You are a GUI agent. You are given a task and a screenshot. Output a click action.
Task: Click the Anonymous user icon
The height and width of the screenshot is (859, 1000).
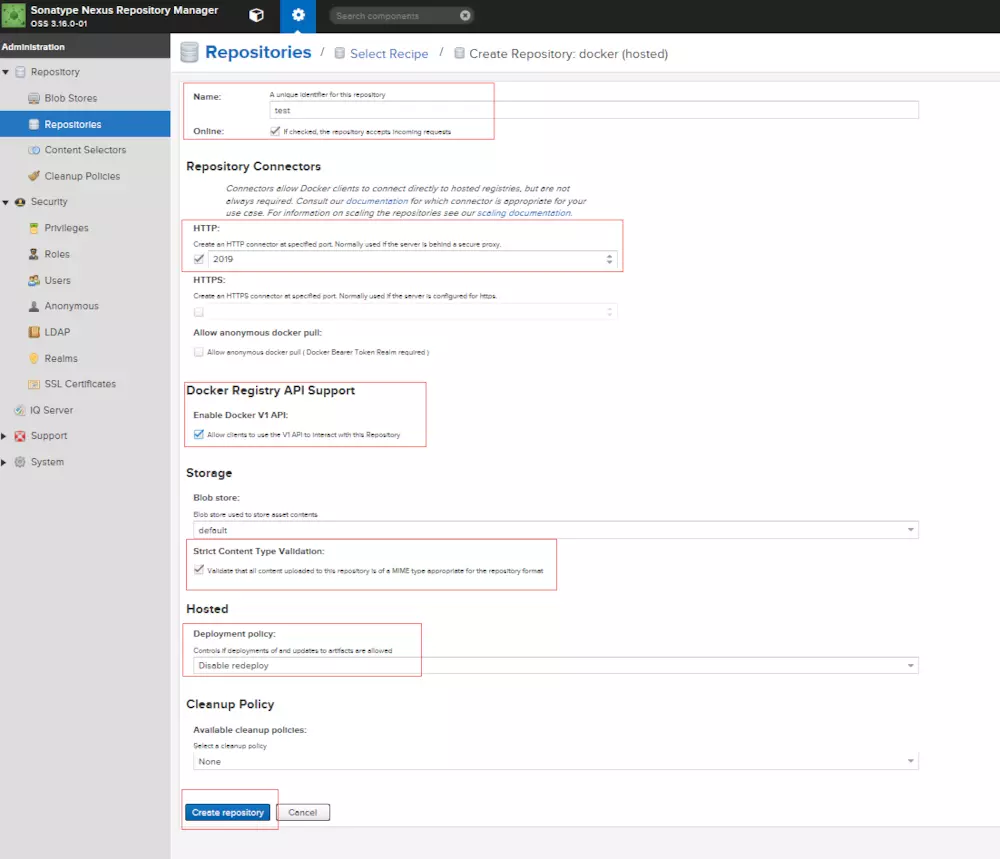click(x=34, y=306)
